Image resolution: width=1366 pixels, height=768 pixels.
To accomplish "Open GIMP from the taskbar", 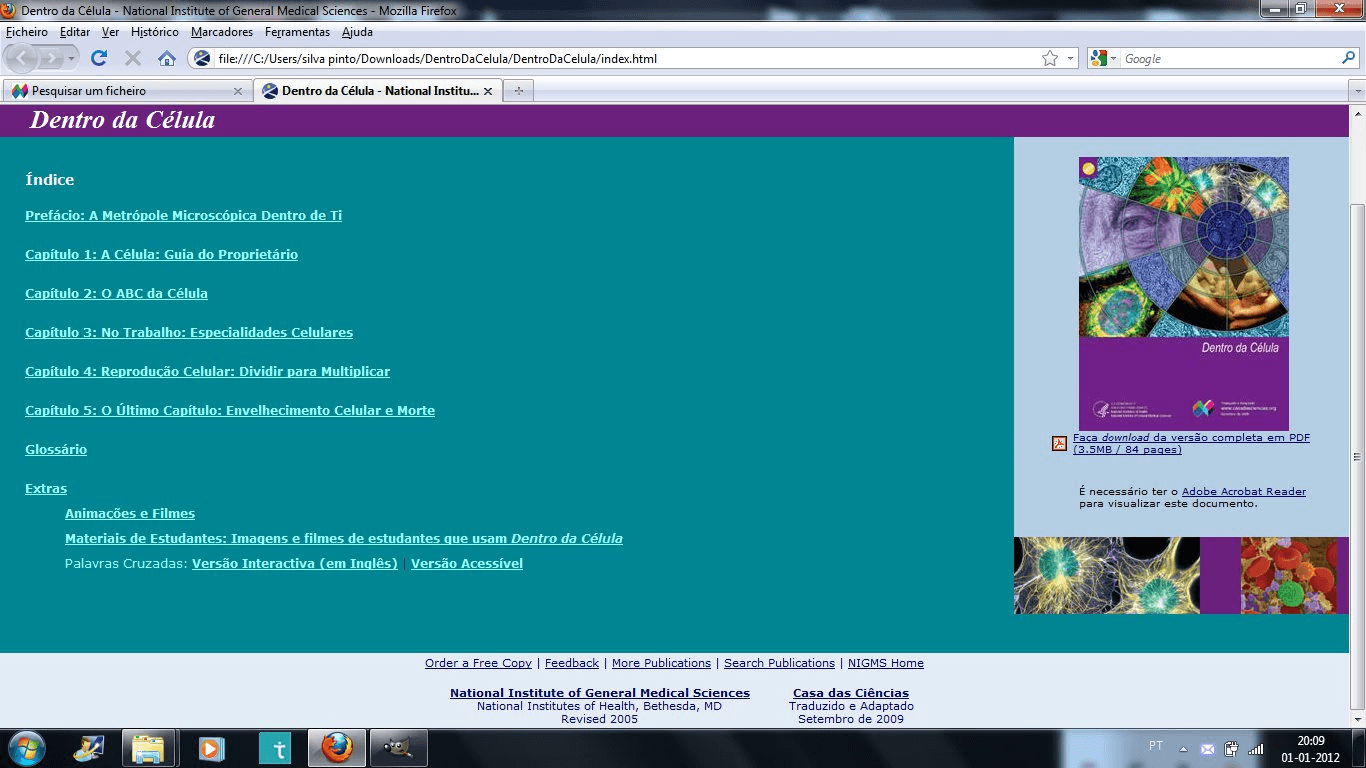I will coord(399,748).
